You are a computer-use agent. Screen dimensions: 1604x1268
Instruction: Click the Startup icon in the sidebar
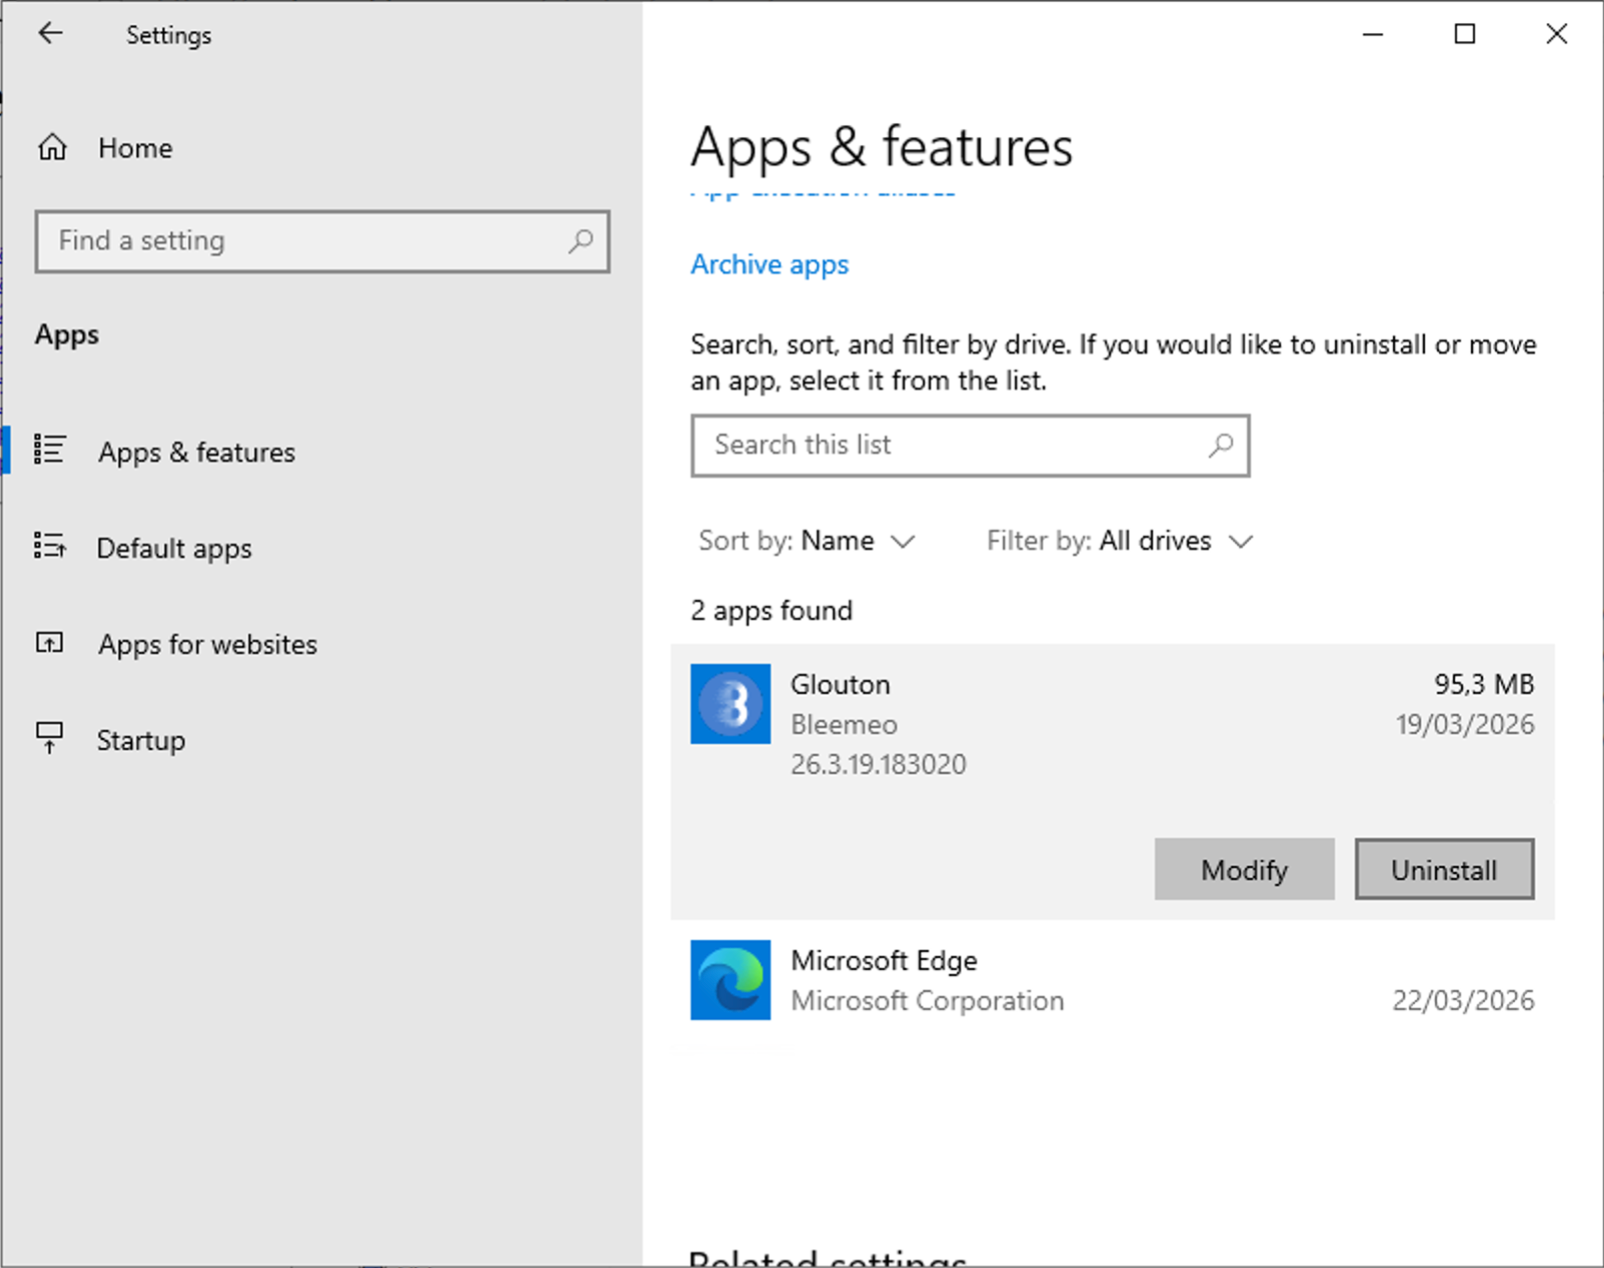pos(48,738)
